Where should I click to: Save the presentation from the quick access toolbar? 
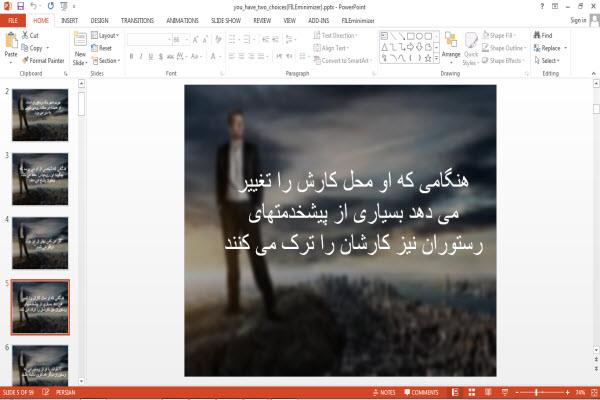[20, 6]
